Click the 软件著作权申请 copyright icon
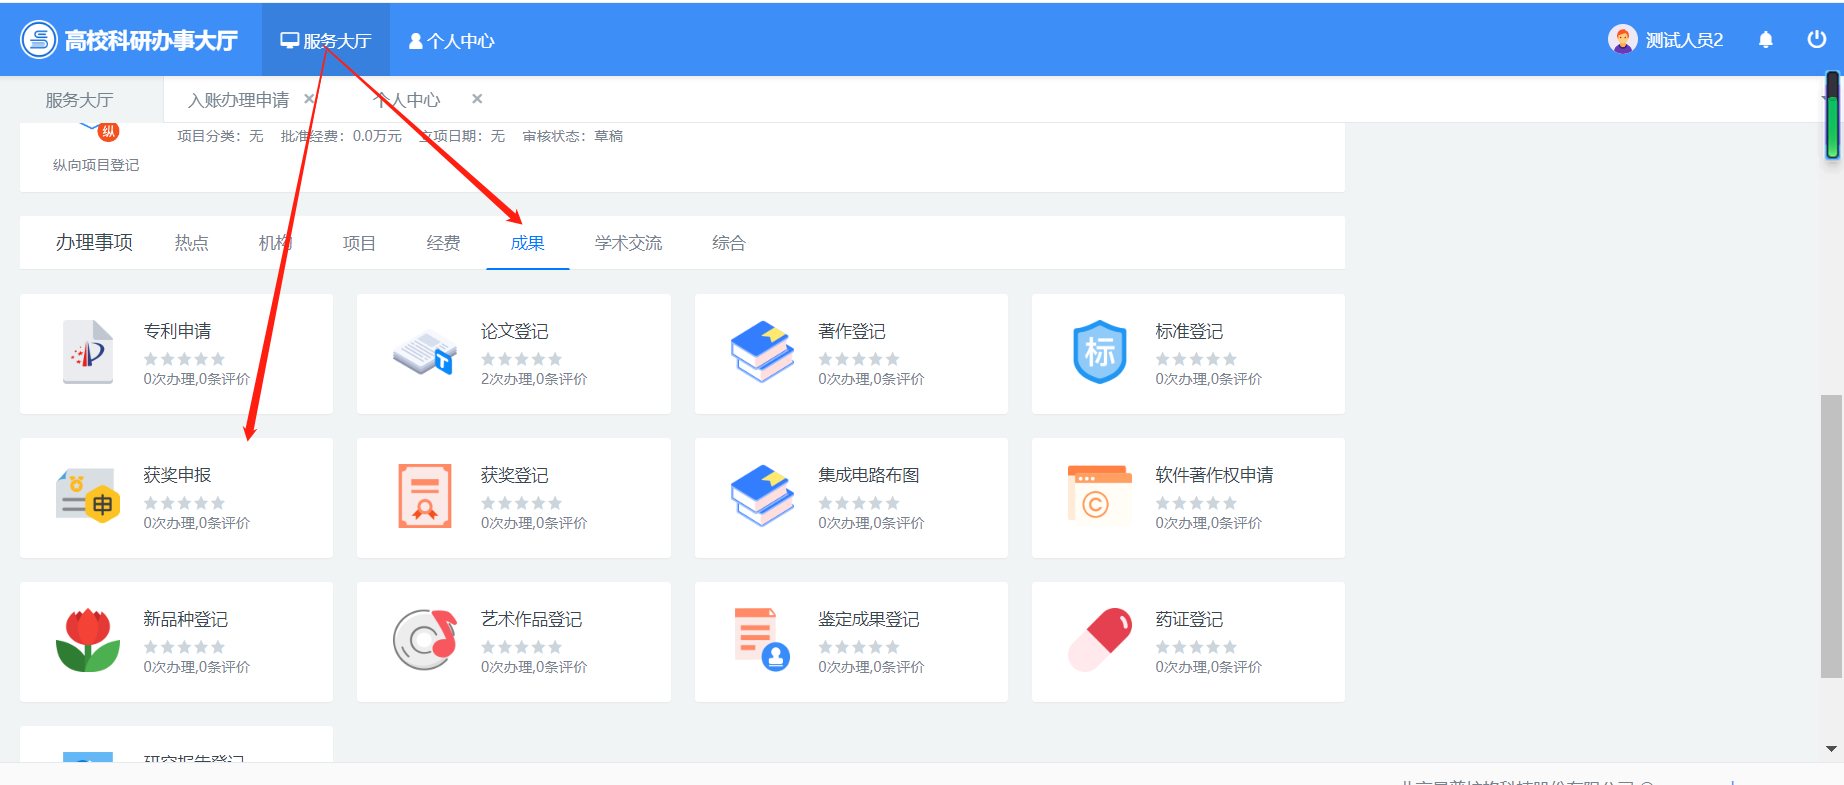1844x785 pixels. 1099,496
